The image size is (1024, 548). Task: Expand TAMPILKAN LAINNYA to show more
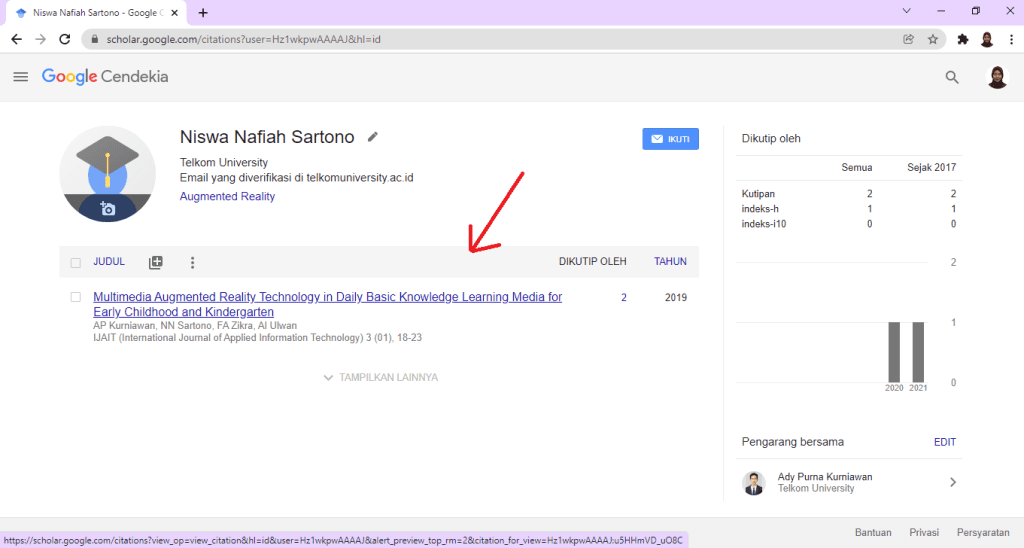(x=380, y=377)
